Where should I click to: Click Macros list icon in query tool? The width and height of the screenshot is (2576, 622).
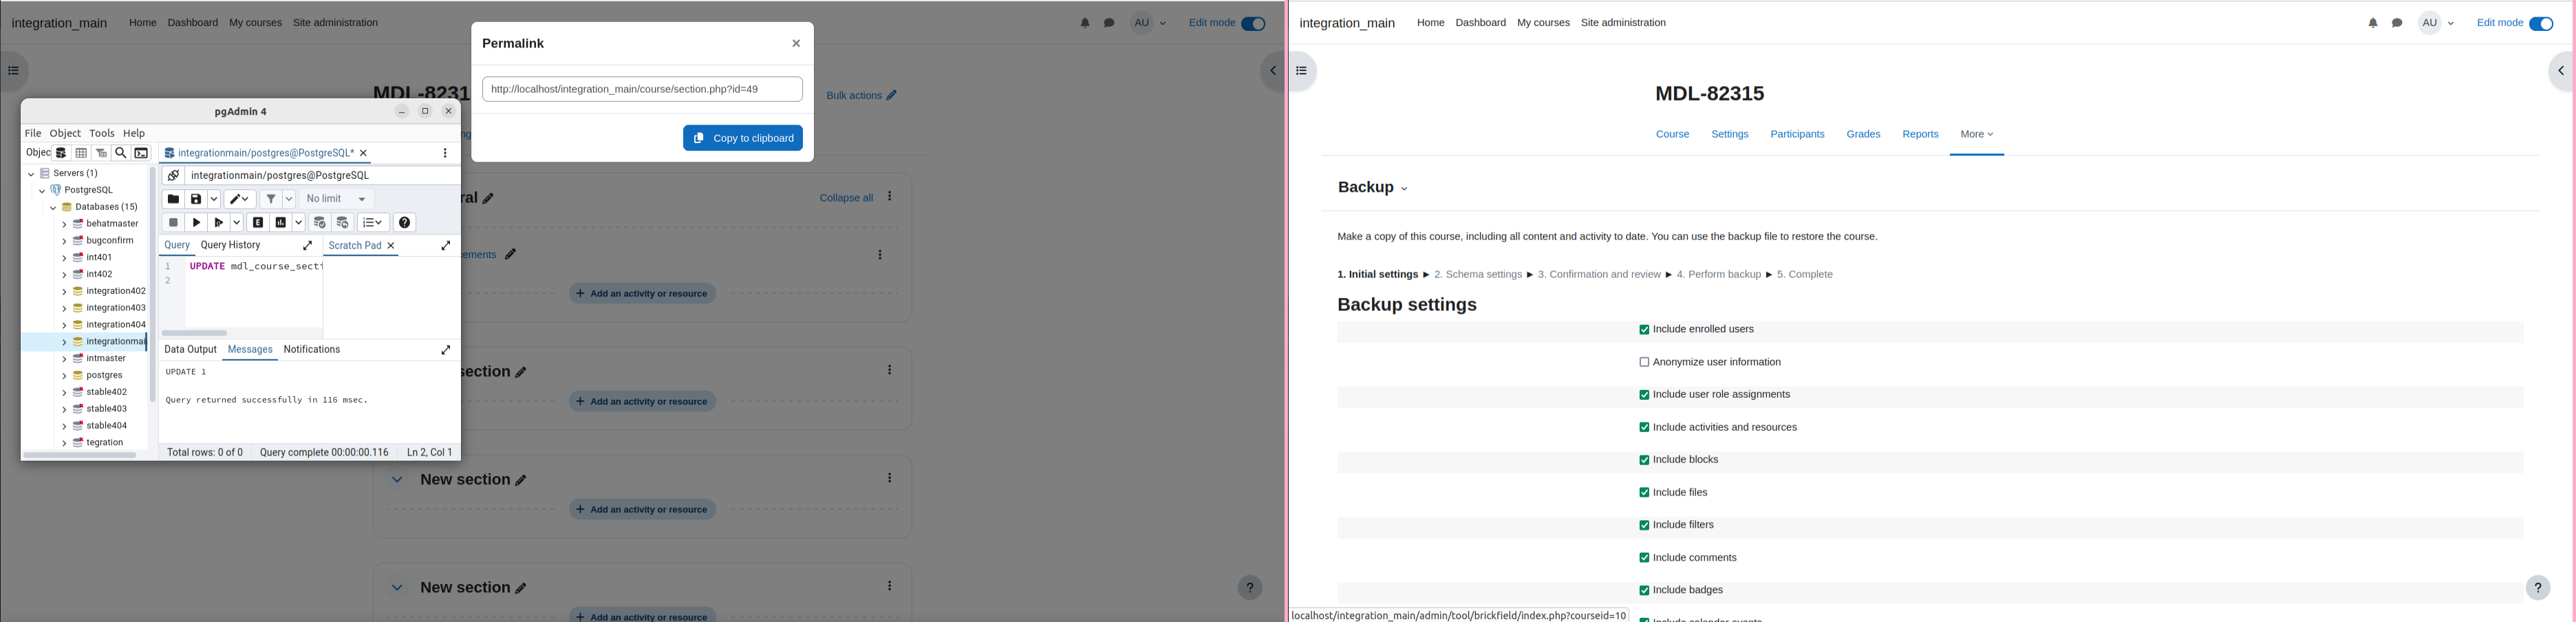pyautogui.click(x=374, y=222)
